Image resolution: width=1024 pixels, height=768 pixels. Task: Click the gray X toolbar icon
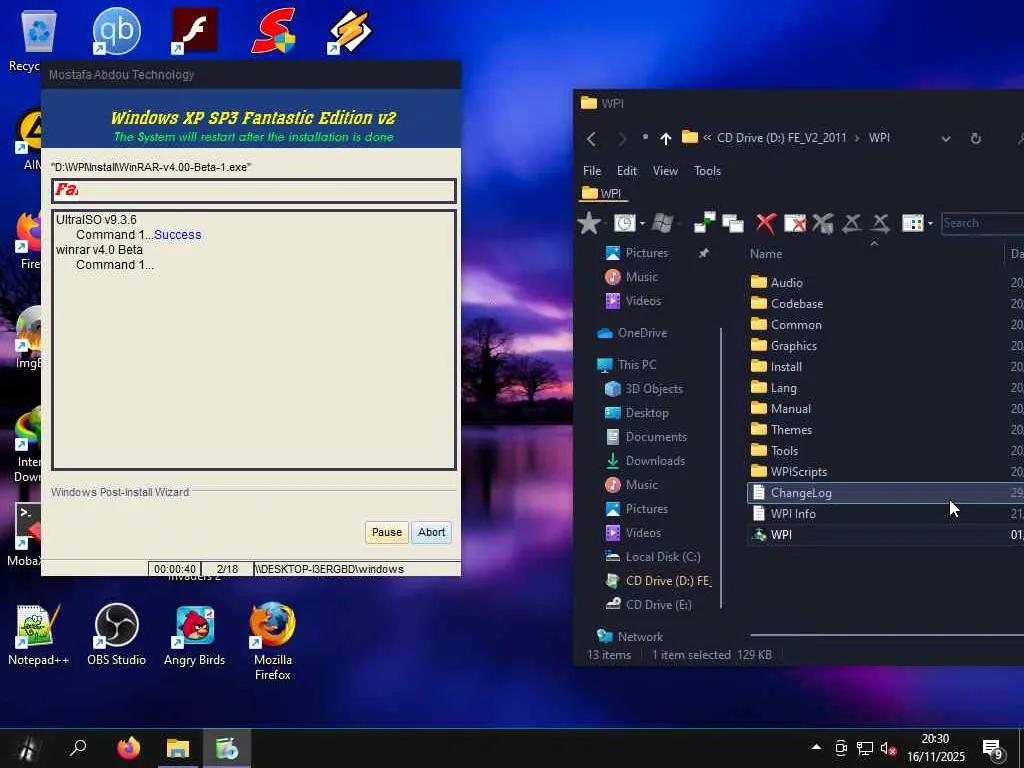click(823, 223)
